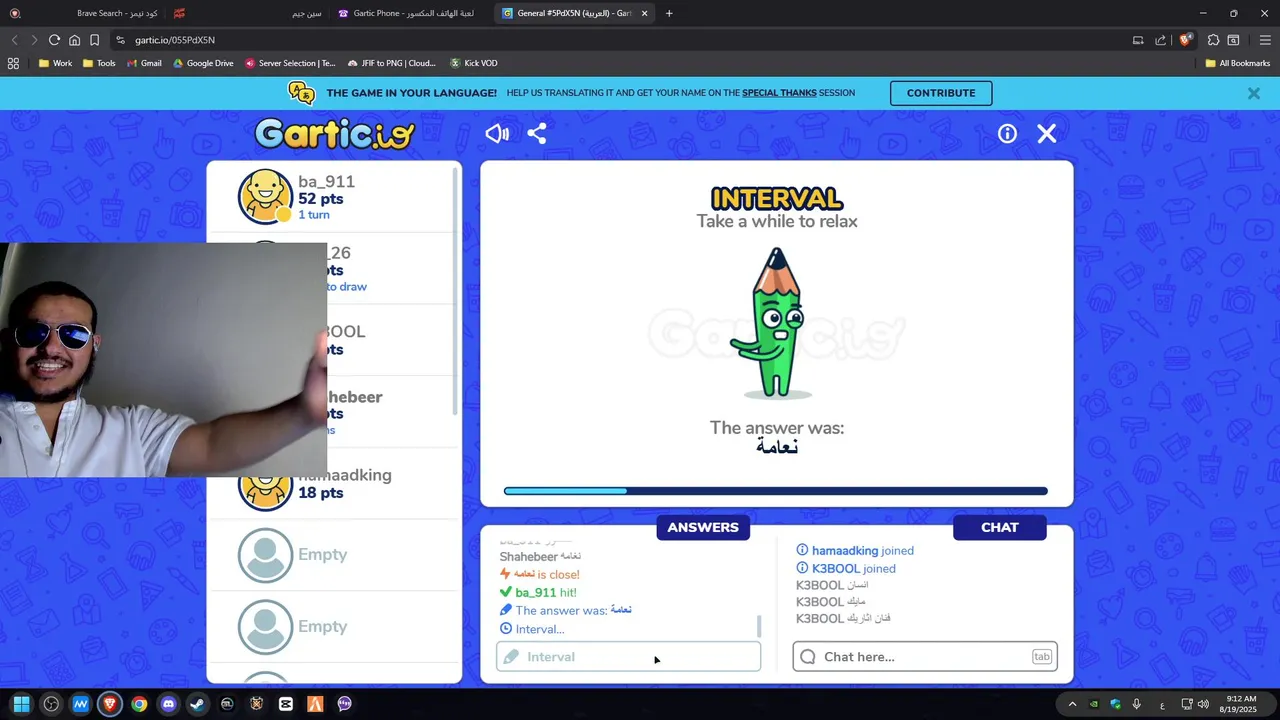Viewport: 1280px width, 720px height.
Task: Close the General #5PdX5N browser tab
Action: pyautogui.click(x=644, y=13)
